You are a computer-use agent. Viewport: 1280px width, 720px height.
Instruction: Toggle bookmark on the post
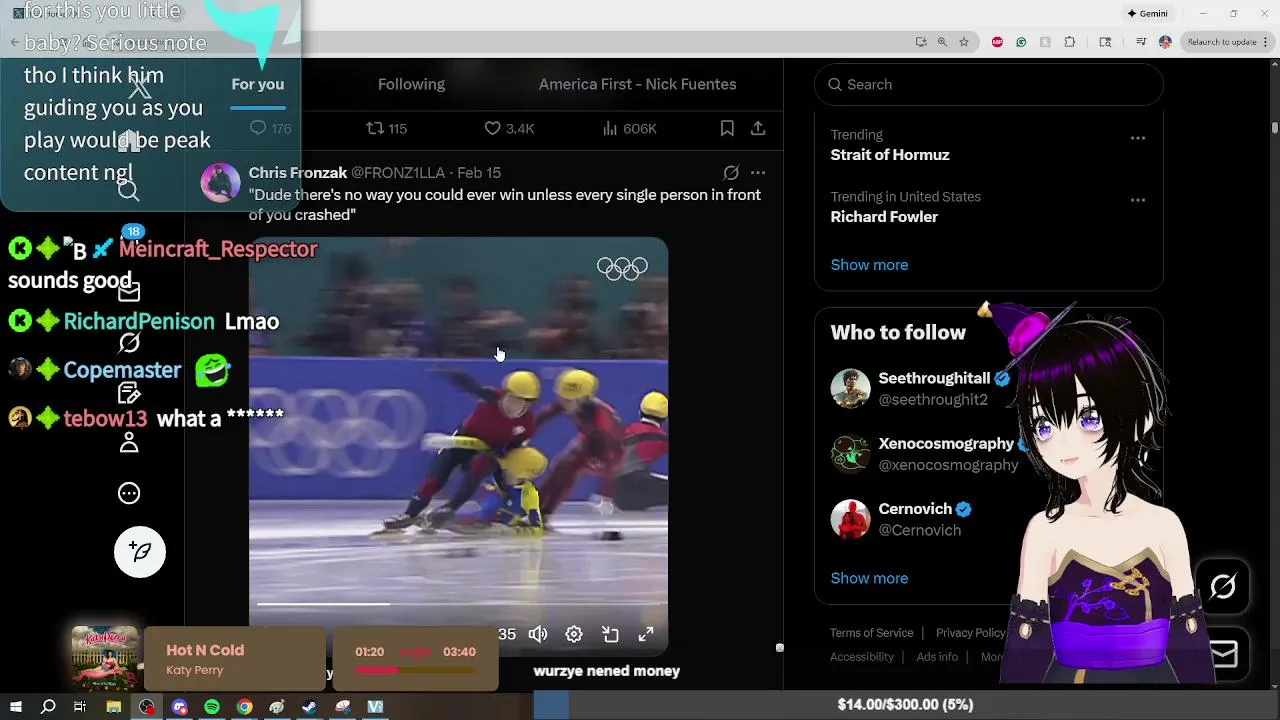click(727, 128)
